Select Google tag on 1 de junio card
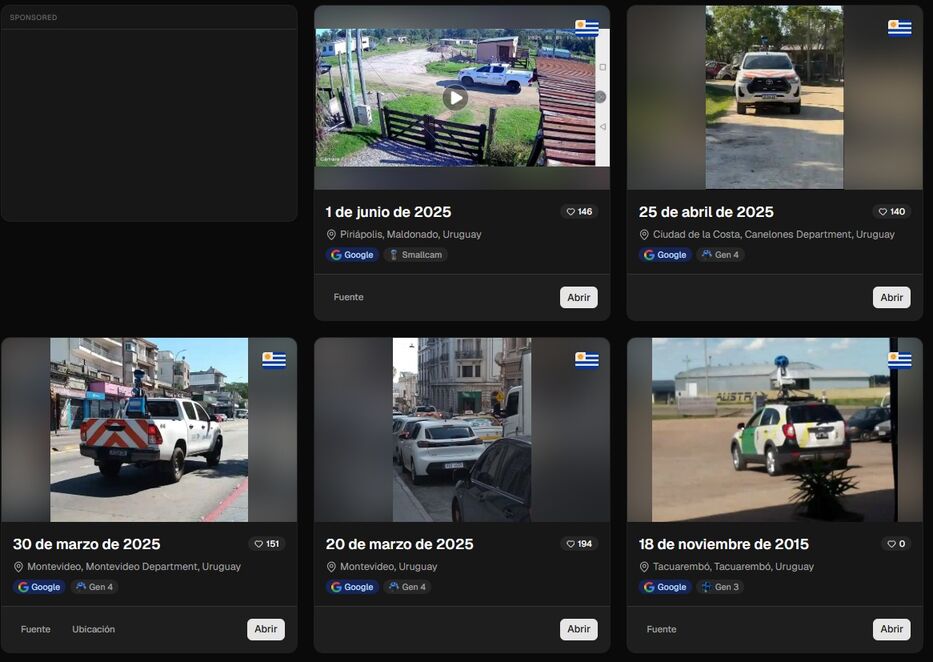 (x=352, y=255)
